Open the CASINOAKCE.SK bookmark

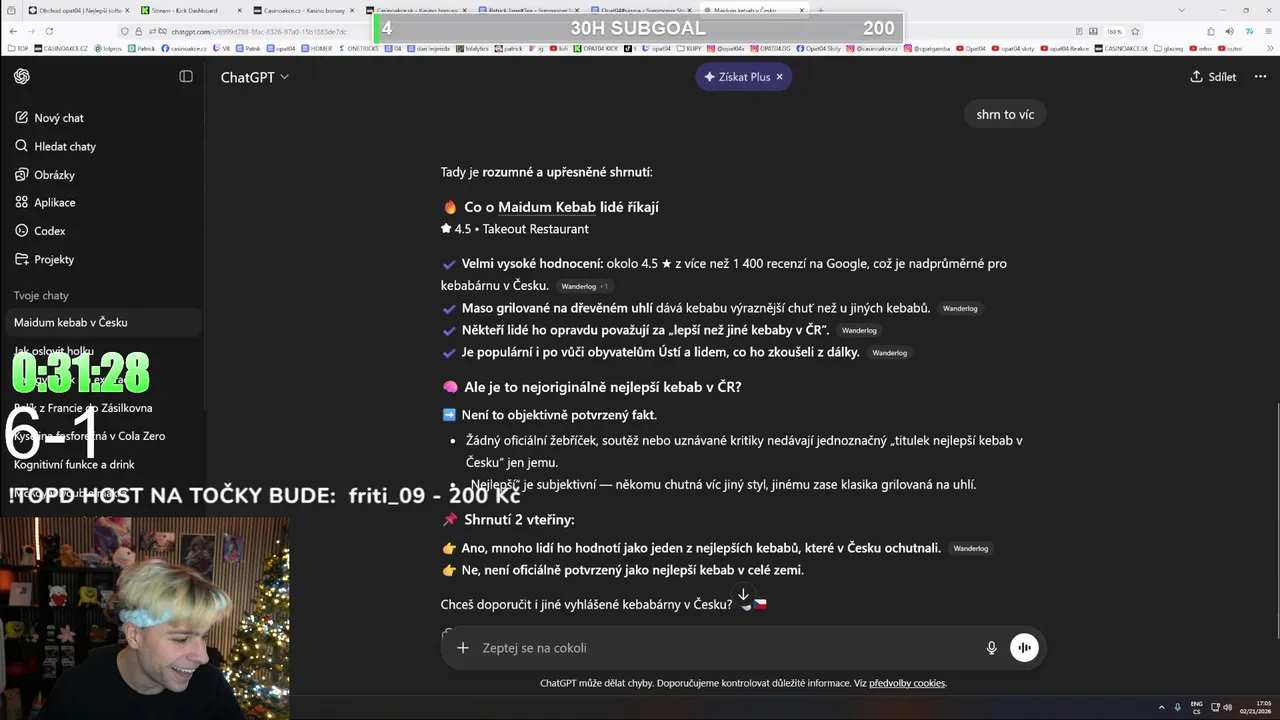(1120, 48)
